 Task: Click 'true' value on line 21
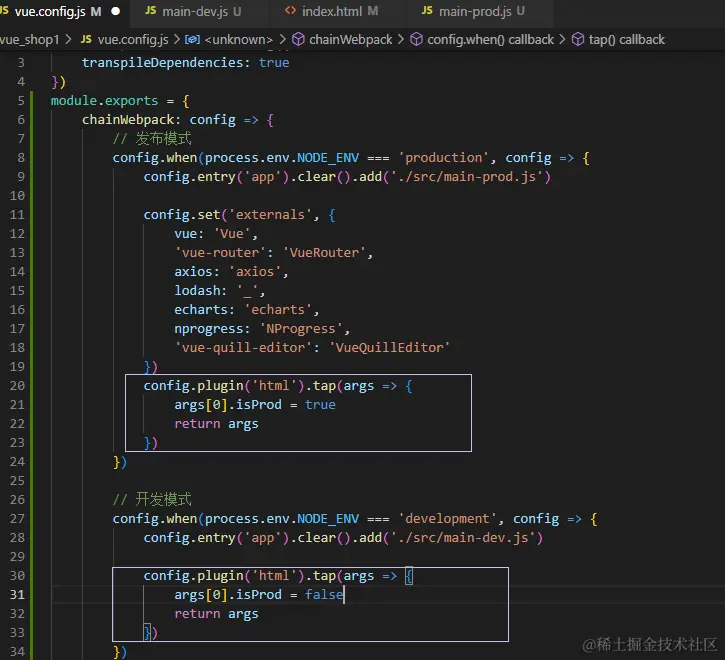click(x=320, y=405)
